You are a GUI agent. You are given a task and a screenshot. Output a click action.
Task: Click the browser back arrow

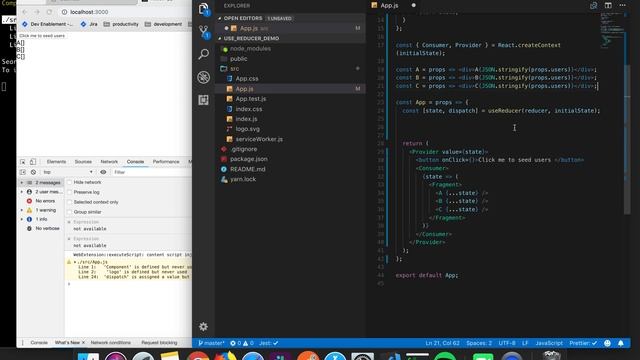[x=25, y=12]
